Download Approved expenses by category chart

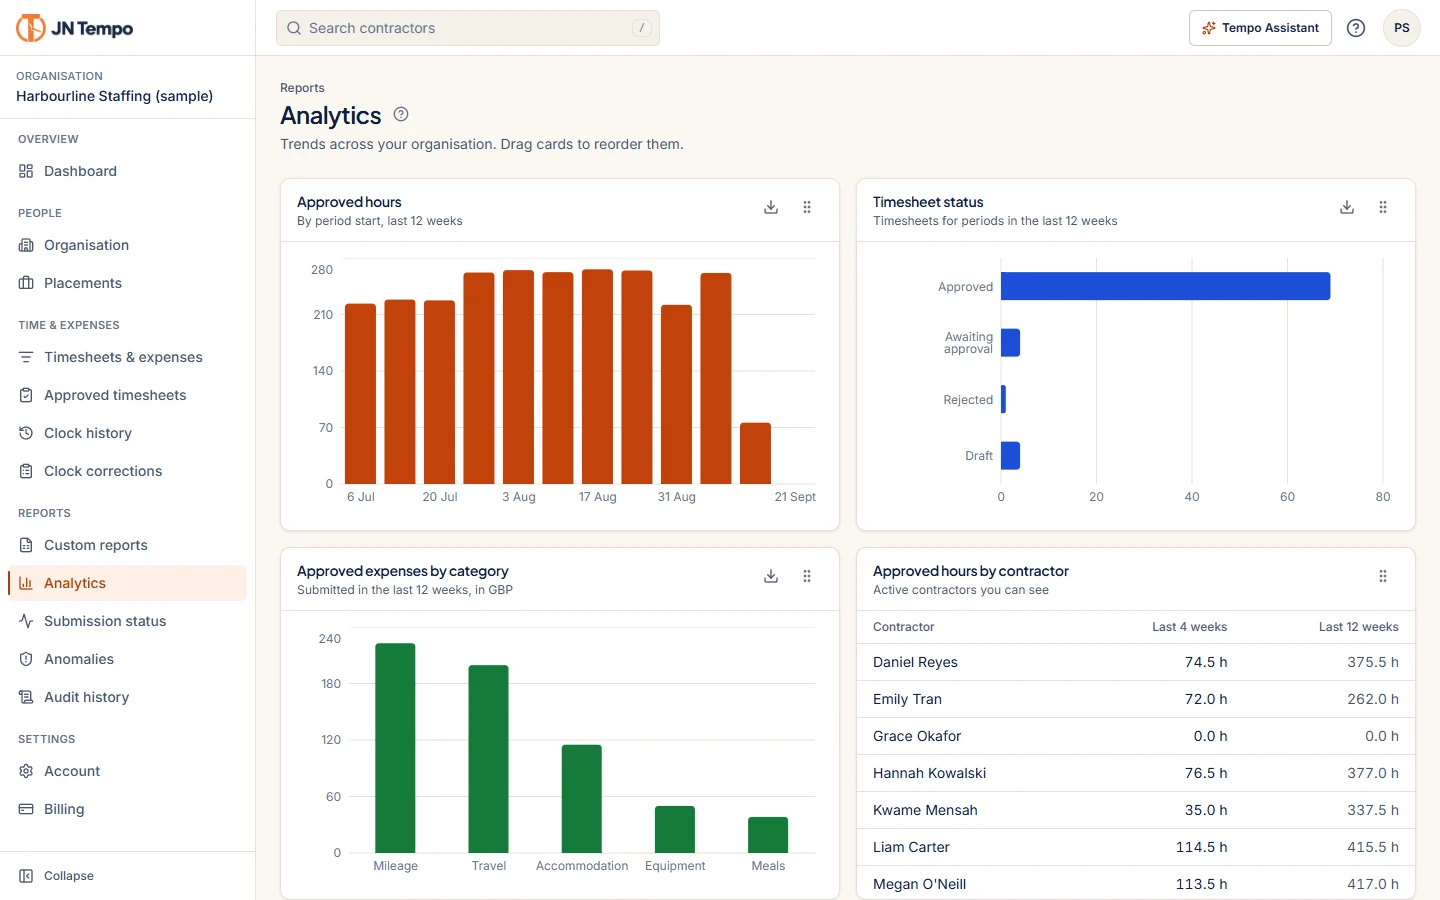click(x=771, y=576)
